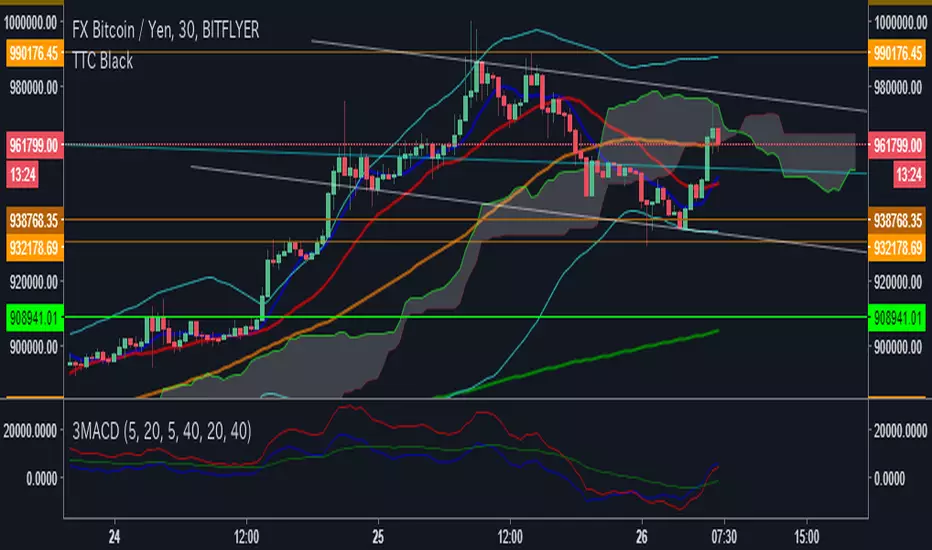Viewport: 932px width, 550px height.
Task: Click green 908941.01 label on right scale
Action: pyautogui.click(x=898, y=318)
